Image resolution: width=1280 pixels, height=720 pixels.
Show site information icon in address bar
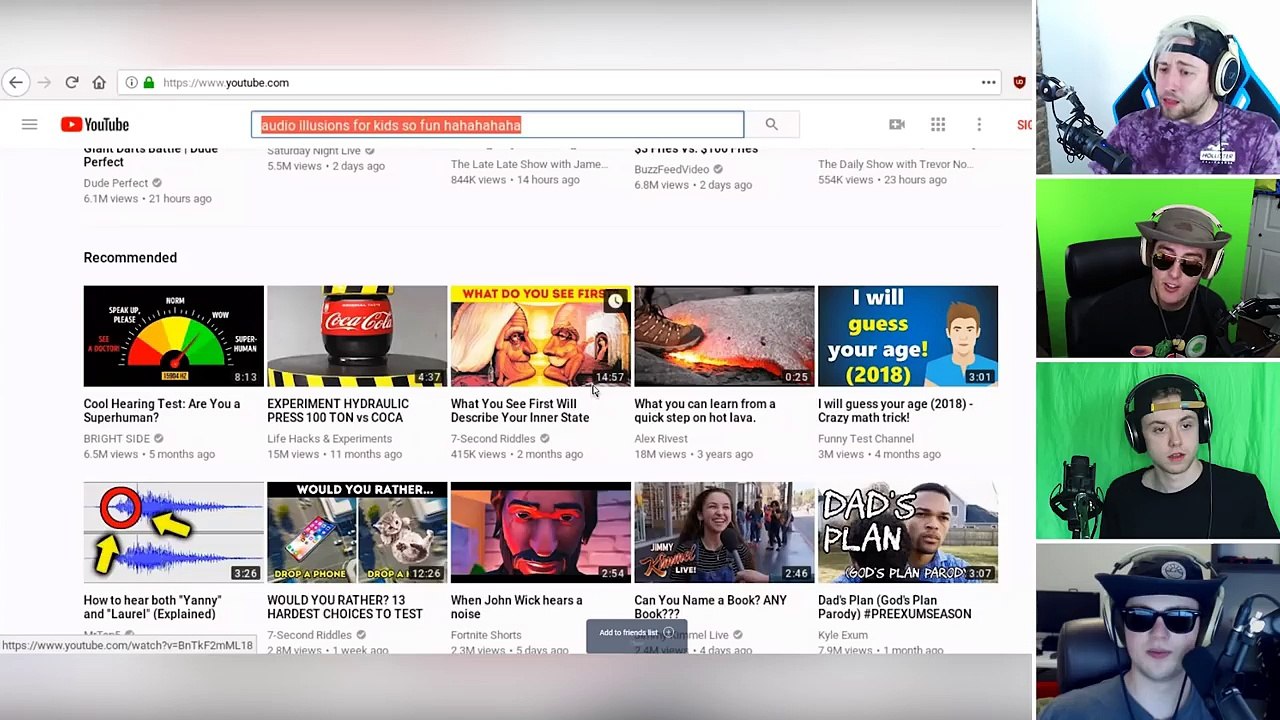coord(131,83)
